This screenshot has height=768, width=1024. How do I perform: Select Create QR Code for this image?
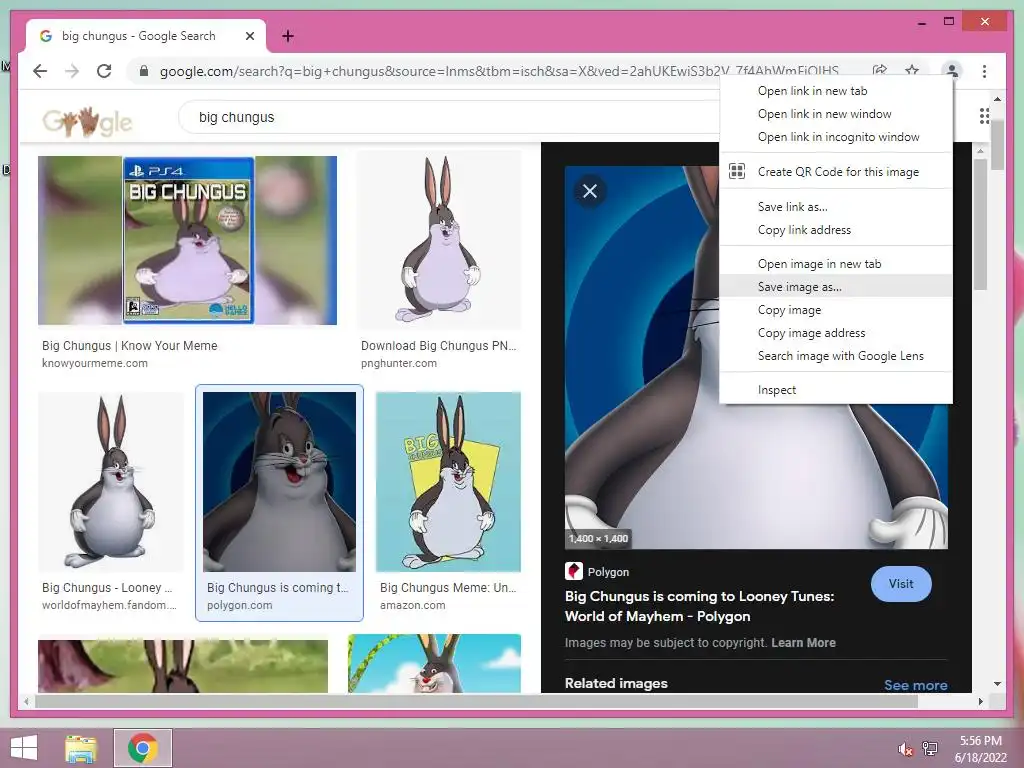coord(836,172)
